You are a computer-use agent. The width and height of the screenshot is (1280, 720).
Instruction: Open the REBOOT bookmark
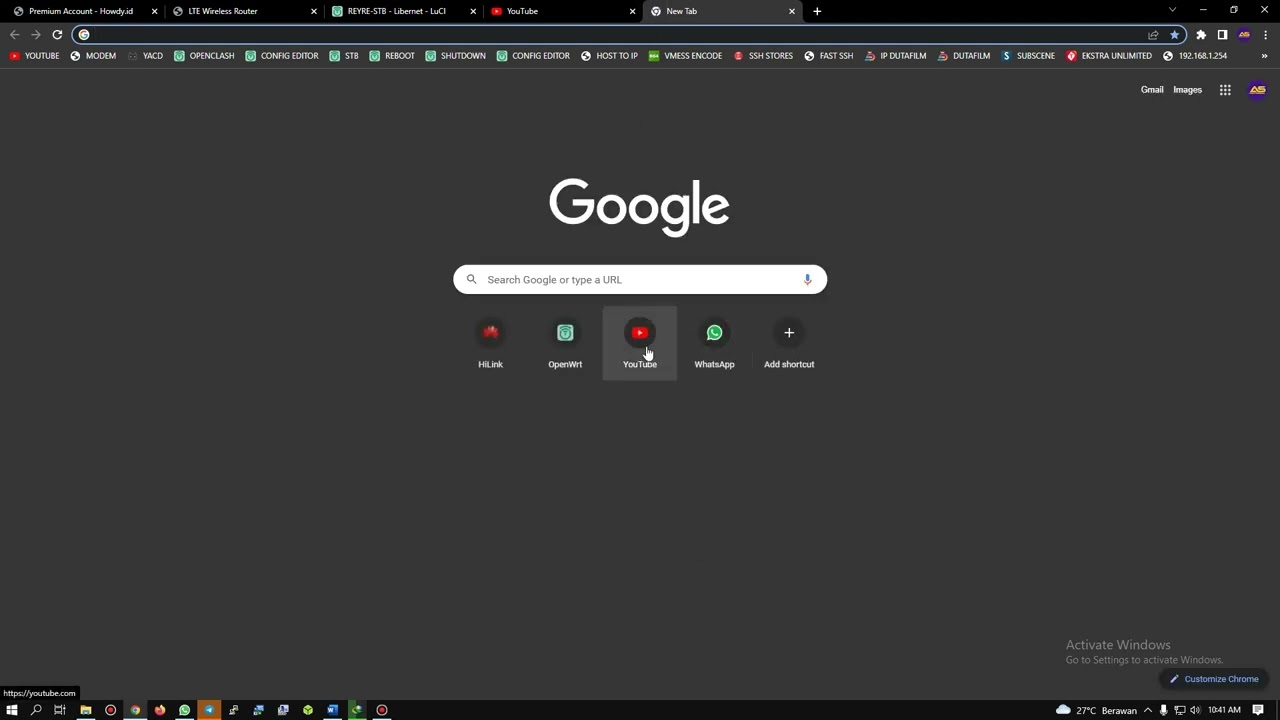pyautogui.click(x=392, y=56)
